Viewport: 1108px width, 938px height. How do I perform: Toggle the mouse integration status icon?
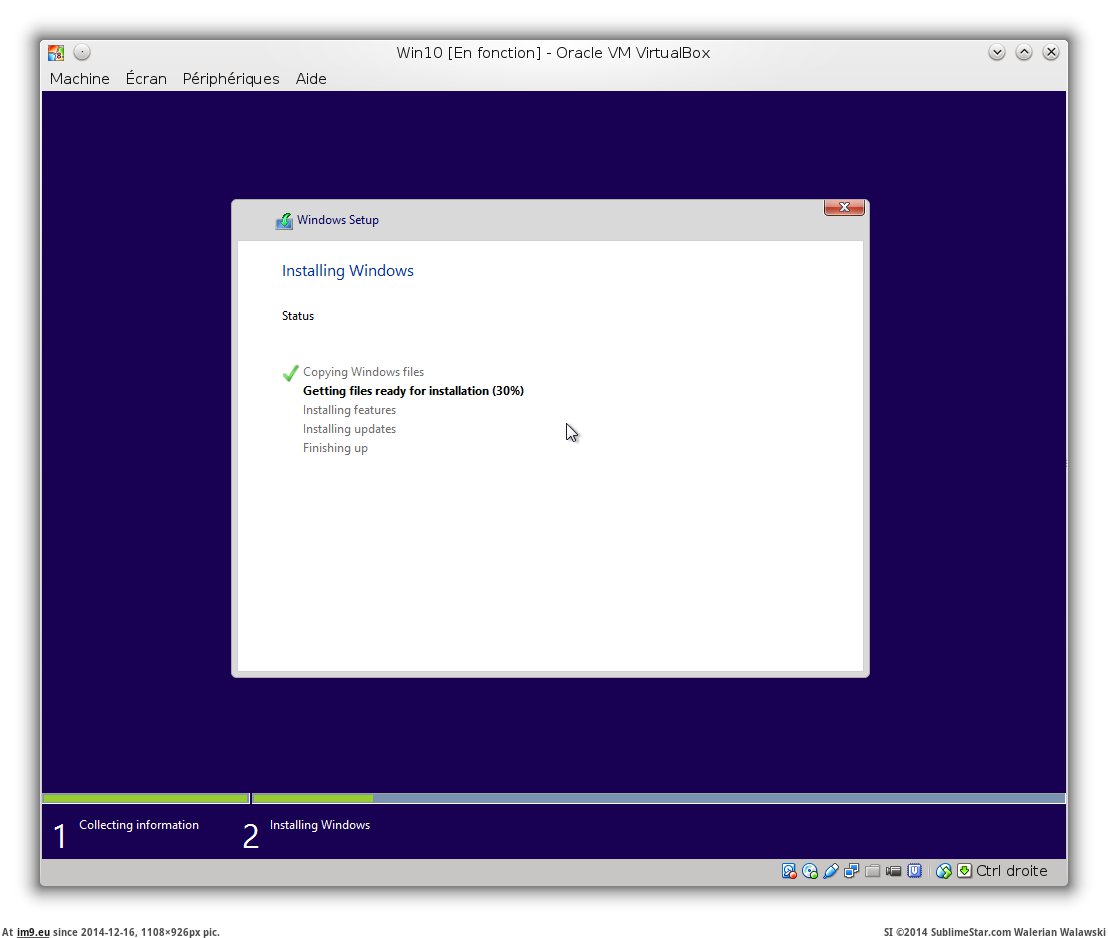(943, 871)
